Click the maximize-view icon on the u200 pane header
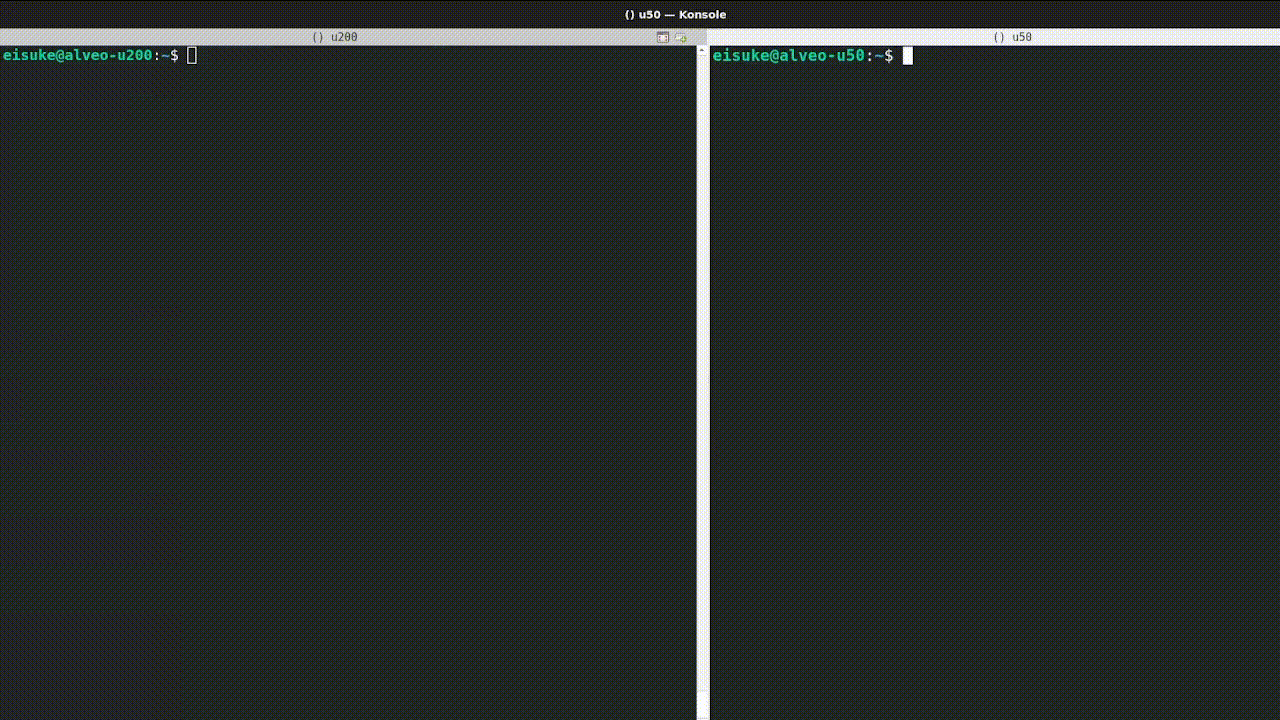 (x=661, y=37)
